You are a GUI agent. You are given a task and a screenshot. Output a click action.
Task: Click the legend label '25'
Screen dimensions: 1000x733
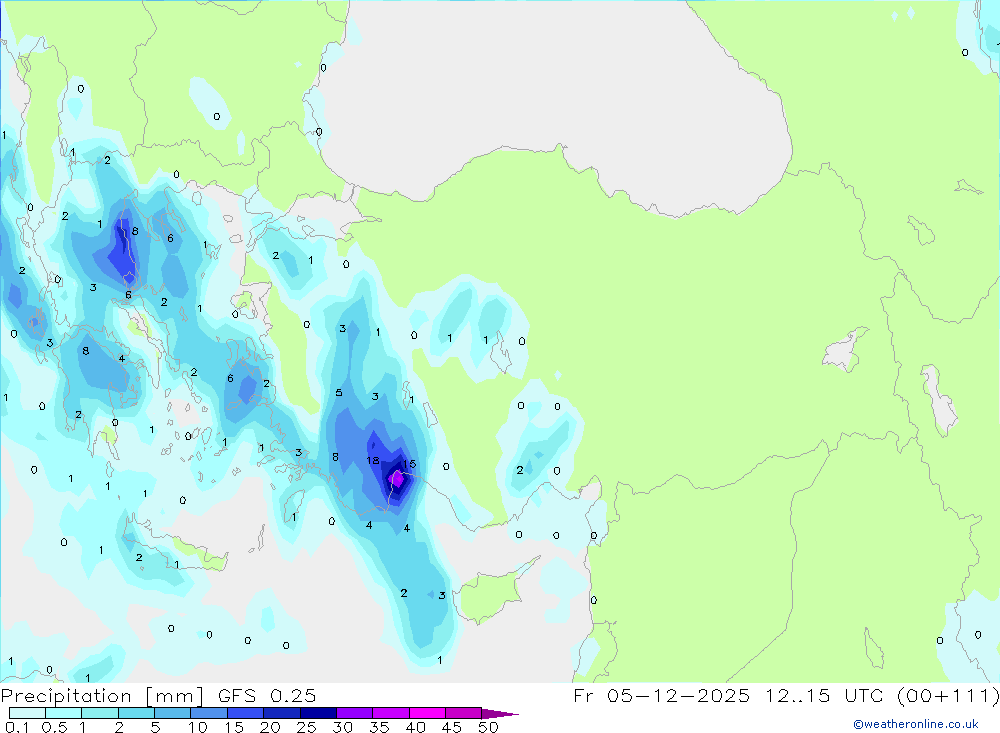click(306, 727)
